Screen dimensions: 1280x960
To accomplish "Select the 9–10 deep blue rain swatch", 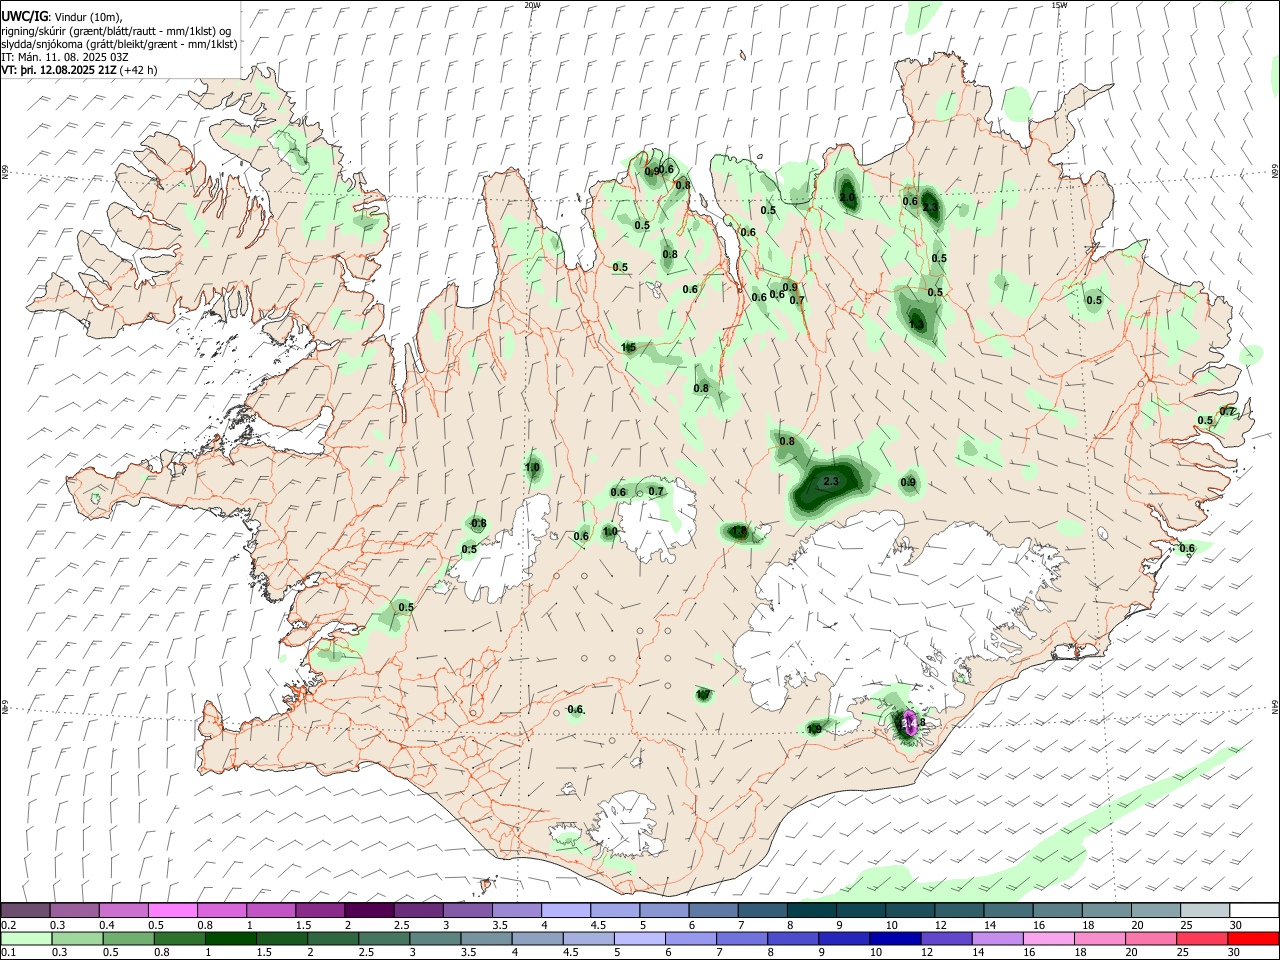I will click(844, 938).
